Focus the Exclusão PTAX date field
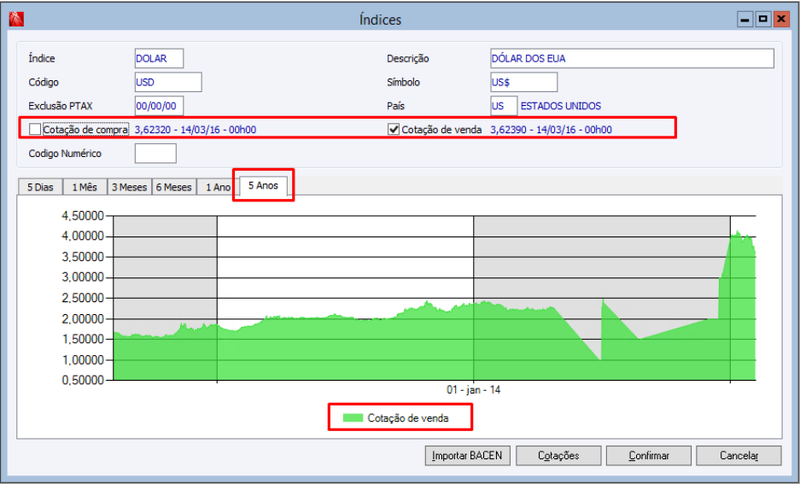Viewport: 800px width, 484px height. 159,106
